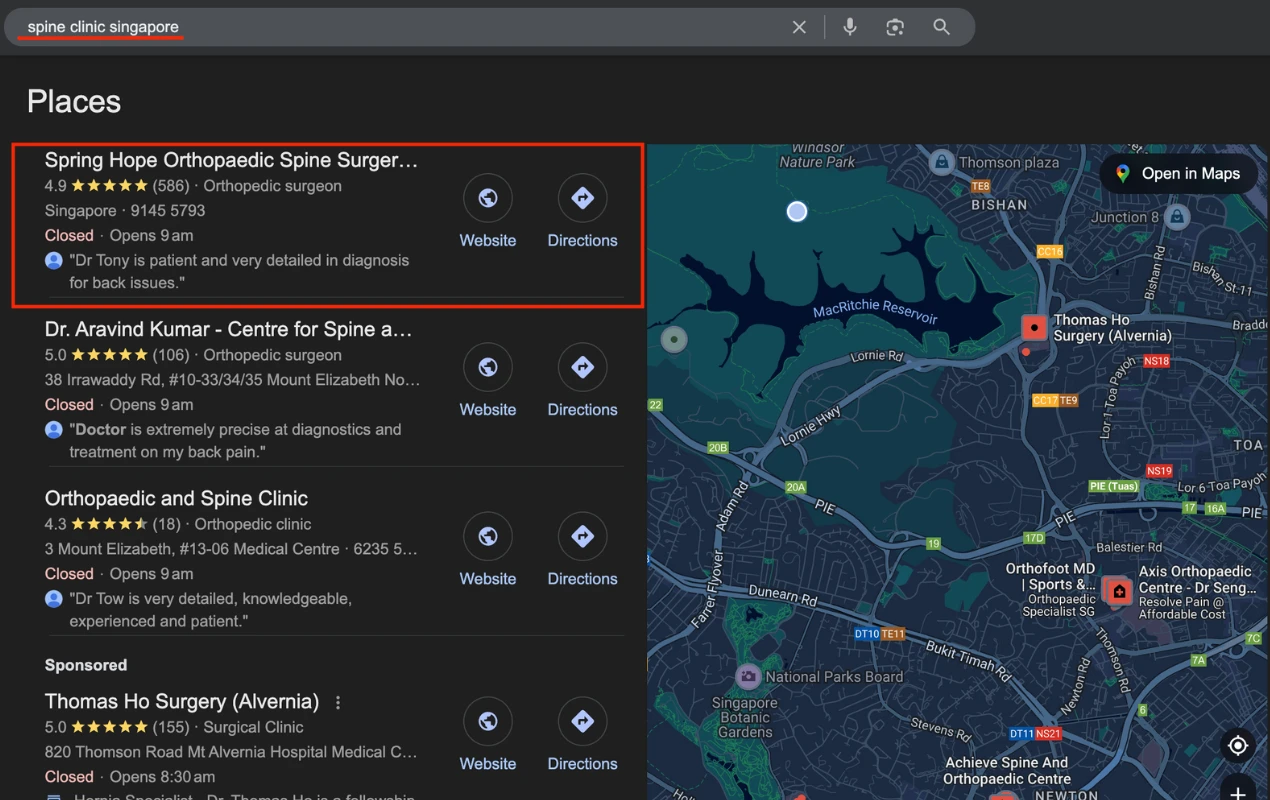Open Website icon for Dr. Aravind Kumar
The height and width of the screenshot is (800, 1270).
[488, 367]
